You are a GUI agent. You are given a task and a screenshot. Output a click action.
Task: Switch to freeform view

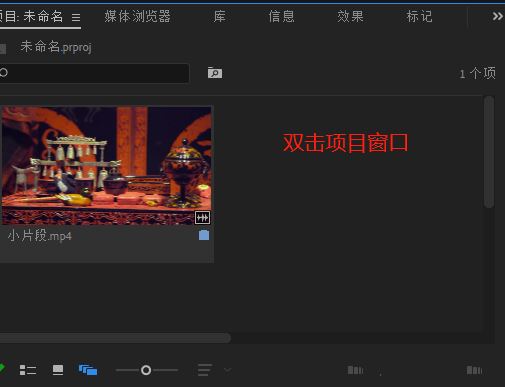(x=88, y=370)
